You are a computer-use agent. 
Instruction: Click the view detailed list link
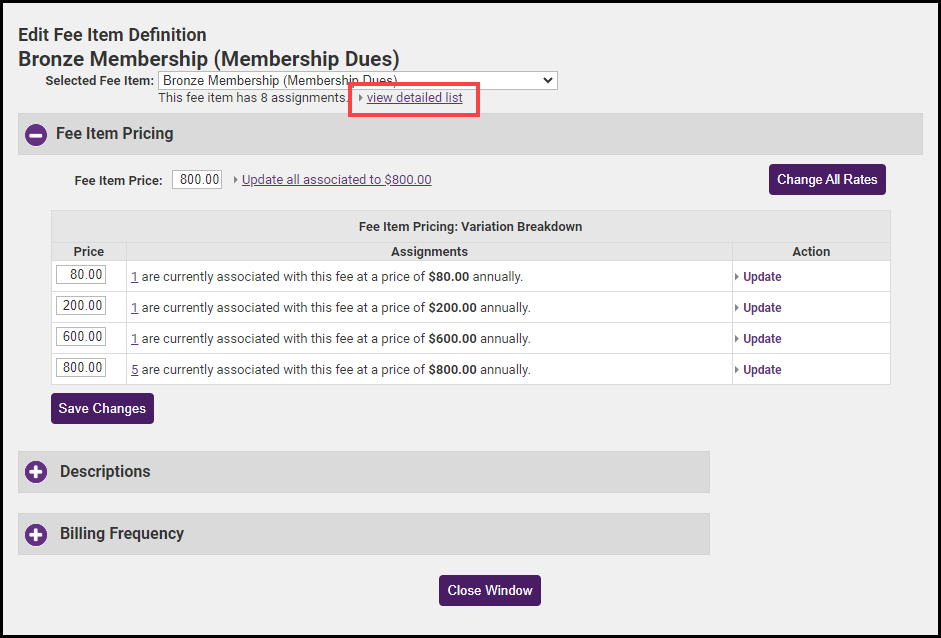pyautogui.click(x=414, y=98)
